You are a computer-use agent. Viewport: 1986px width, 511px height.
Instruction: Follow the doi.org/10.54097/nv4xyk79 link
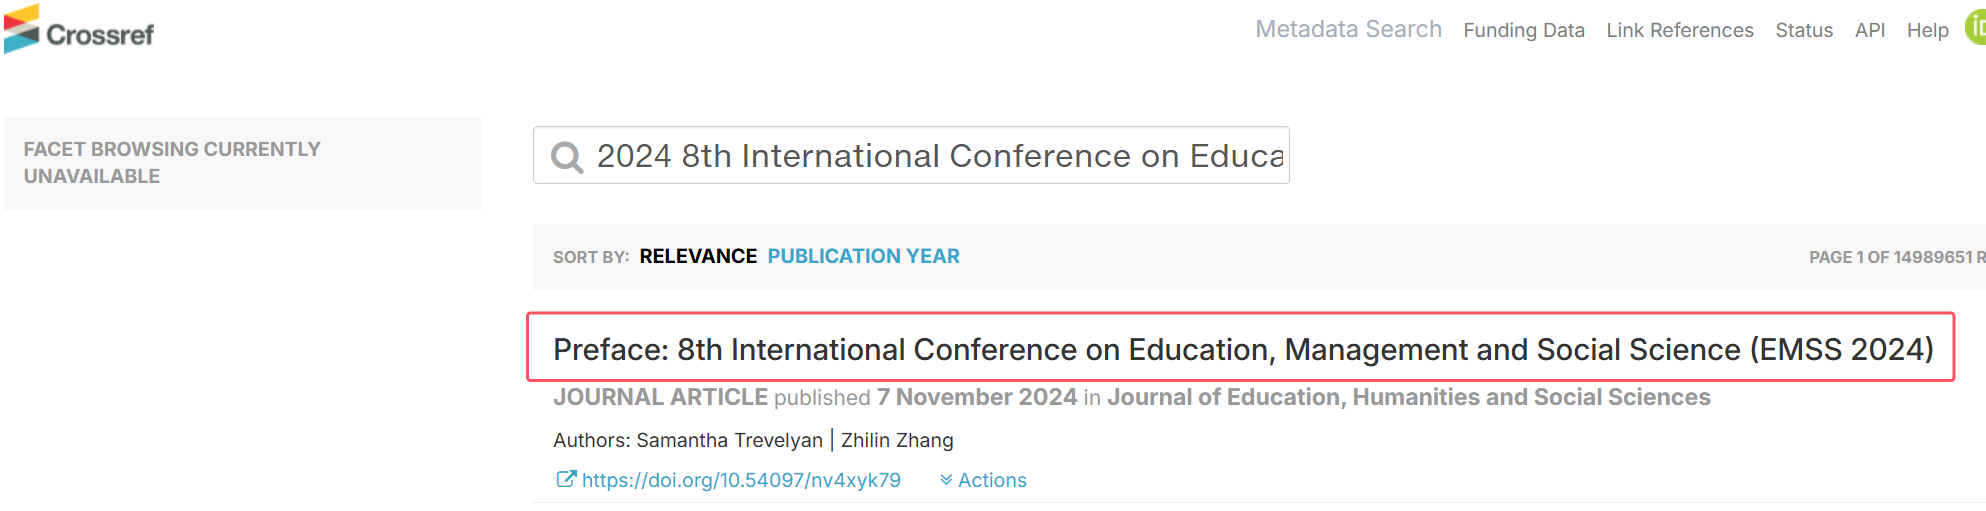(x=741, y=480)
